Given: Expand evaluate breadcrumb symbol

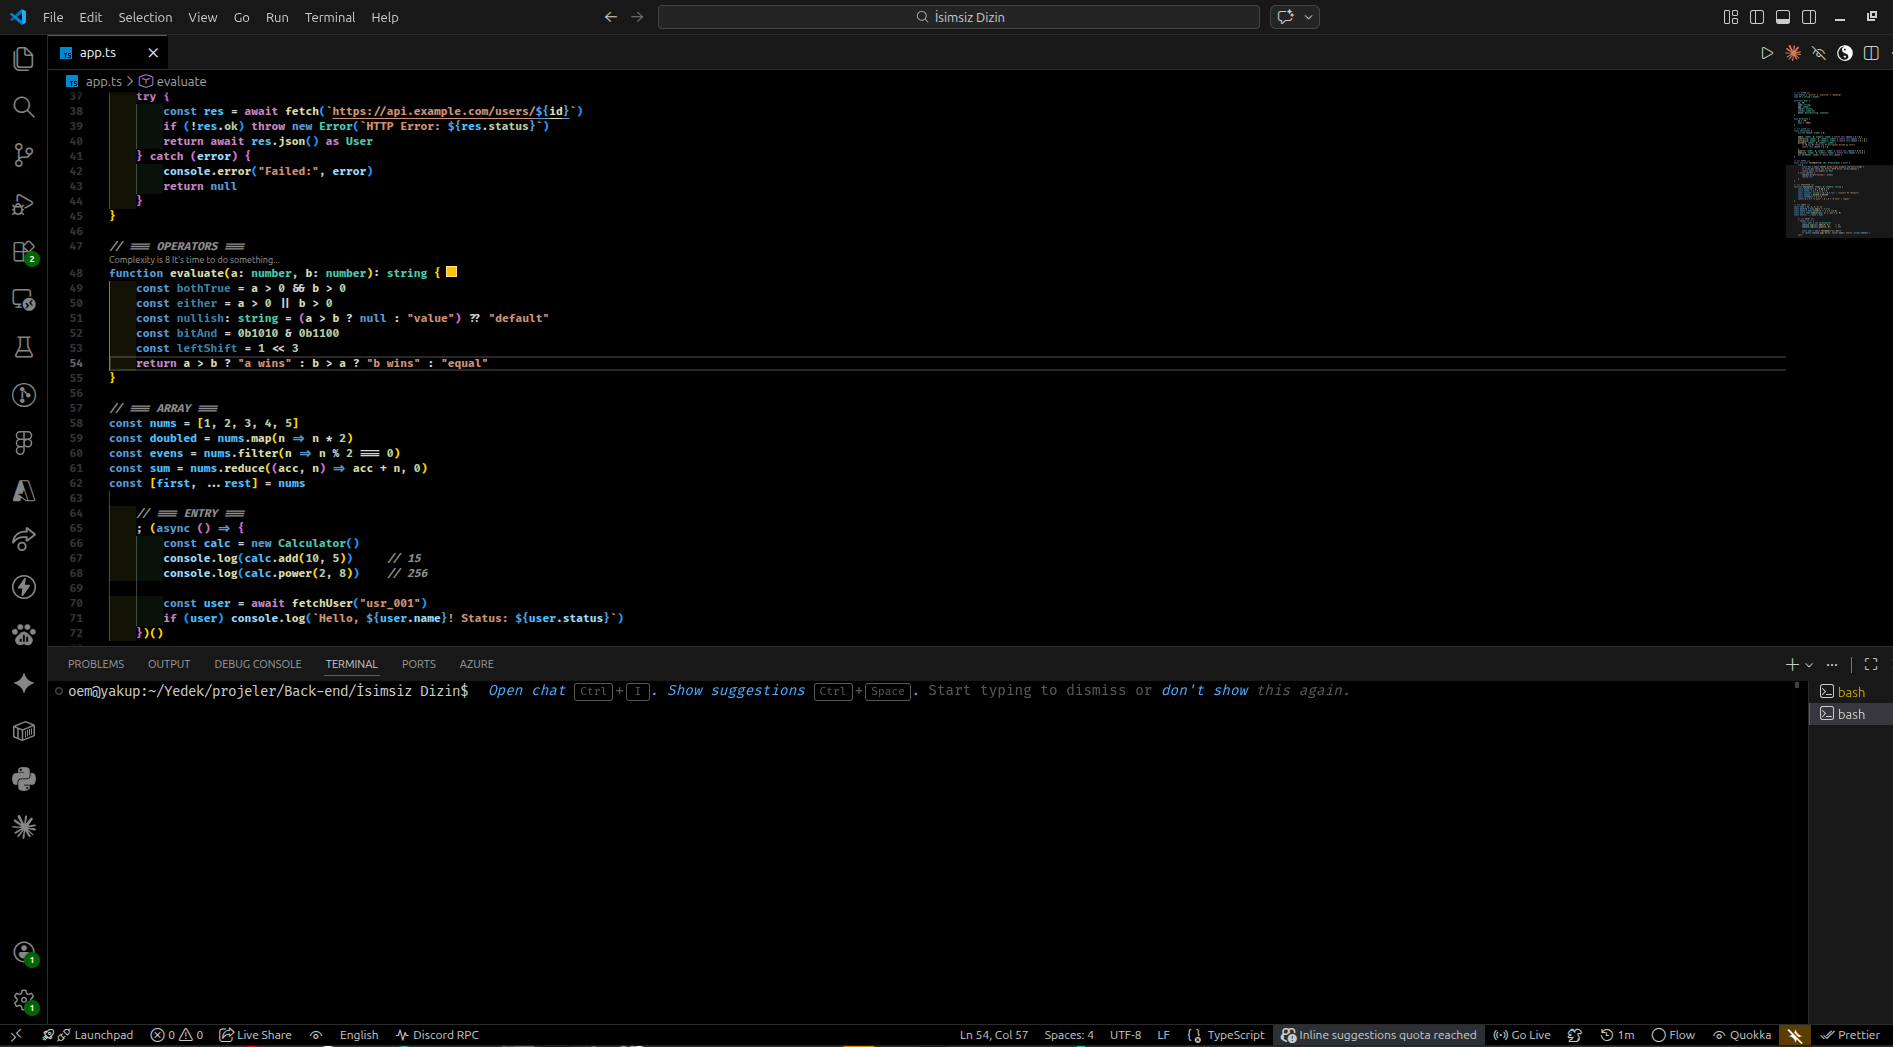Looking at the screenshot, I should (x=173, y=82).
